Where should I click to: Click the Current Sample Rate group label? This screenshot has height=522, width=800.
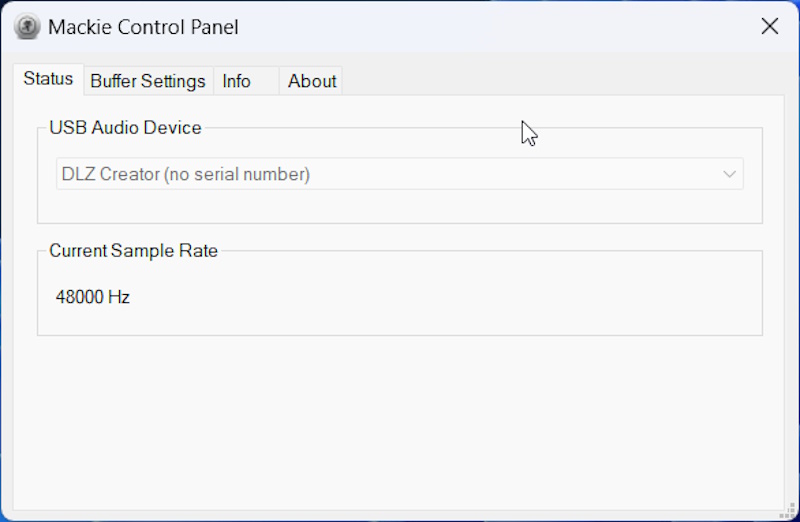[x=134, y=251]
